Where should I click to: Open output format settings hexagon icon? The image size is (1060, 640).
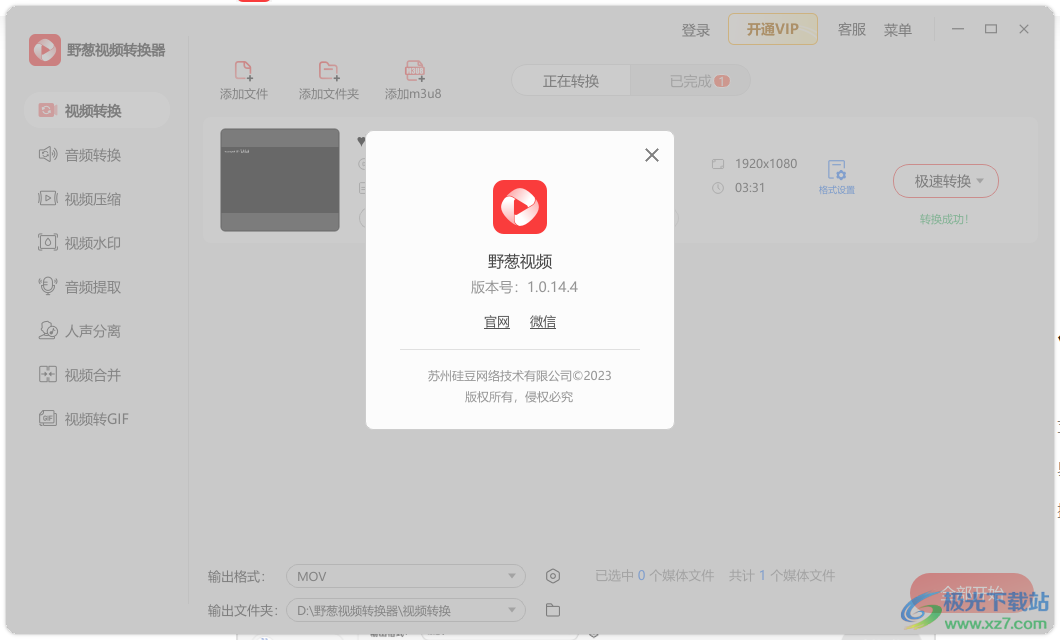pyautogui.click(x=553, y=576)
